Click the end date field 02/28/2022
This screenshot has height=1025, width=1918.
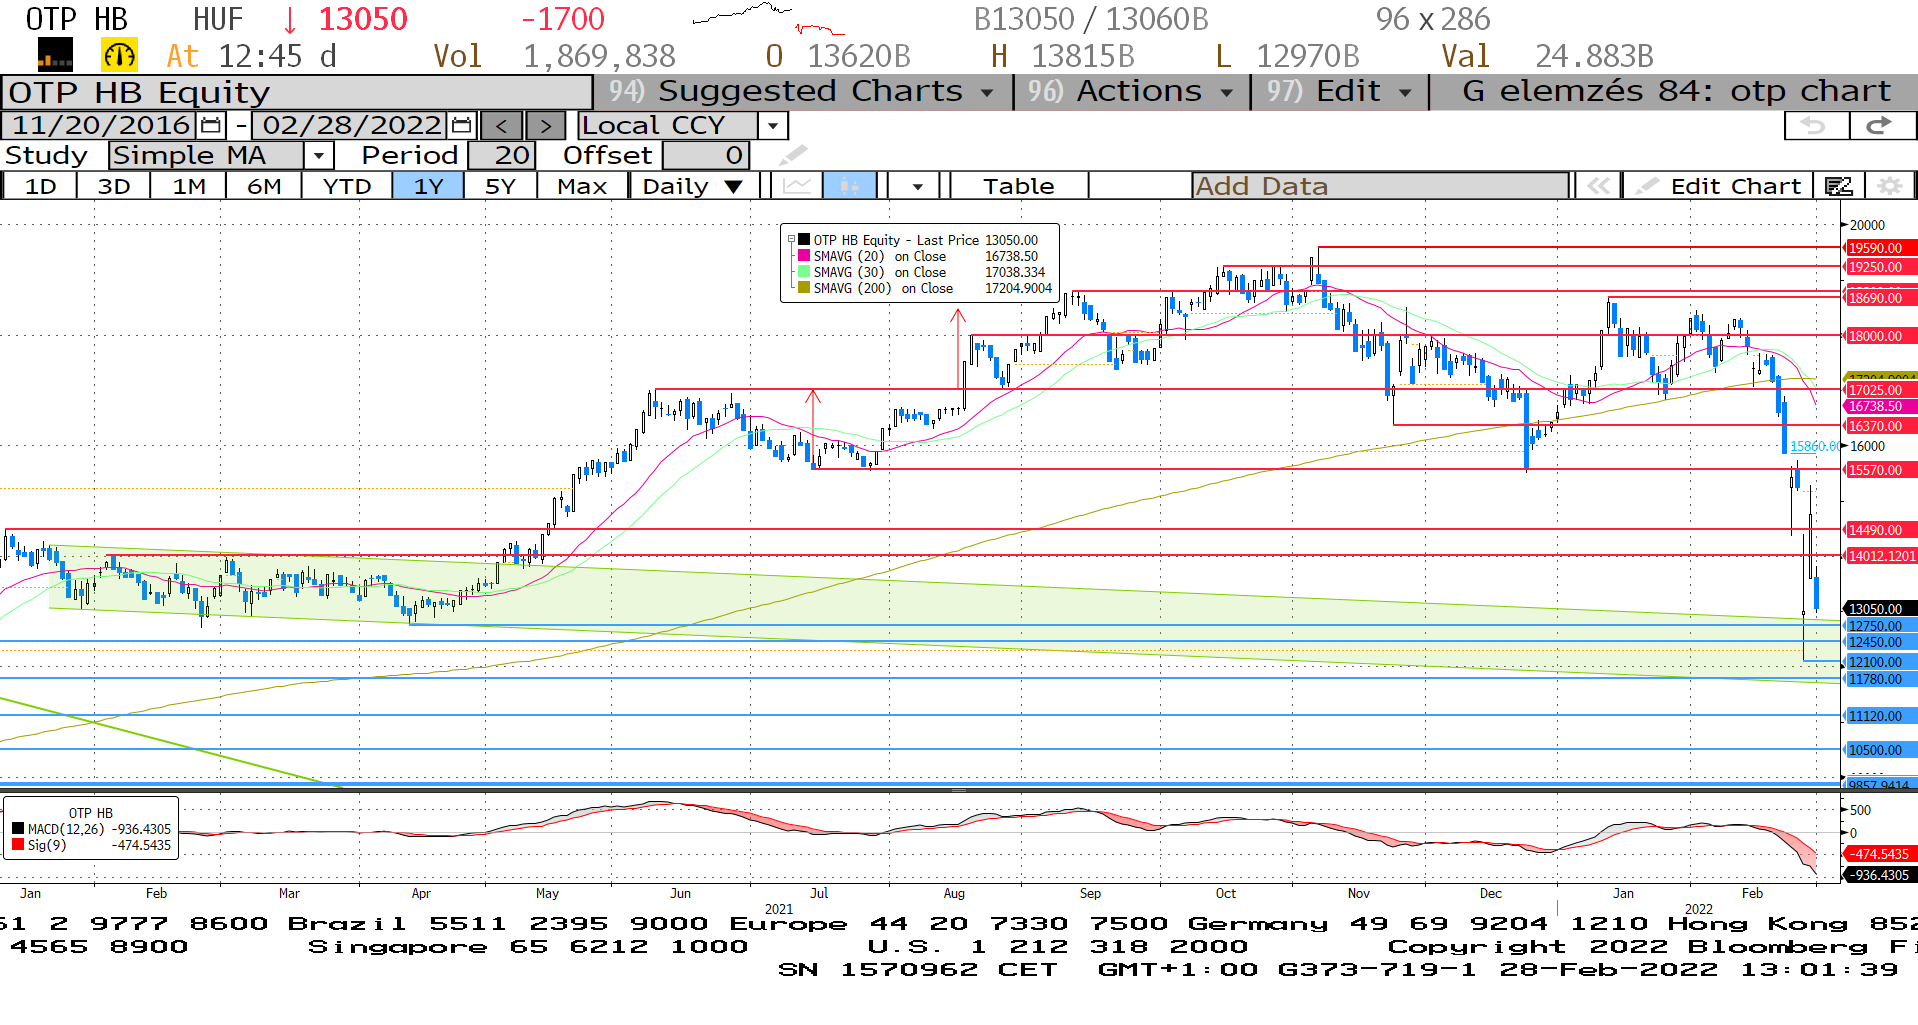point(351,126)
